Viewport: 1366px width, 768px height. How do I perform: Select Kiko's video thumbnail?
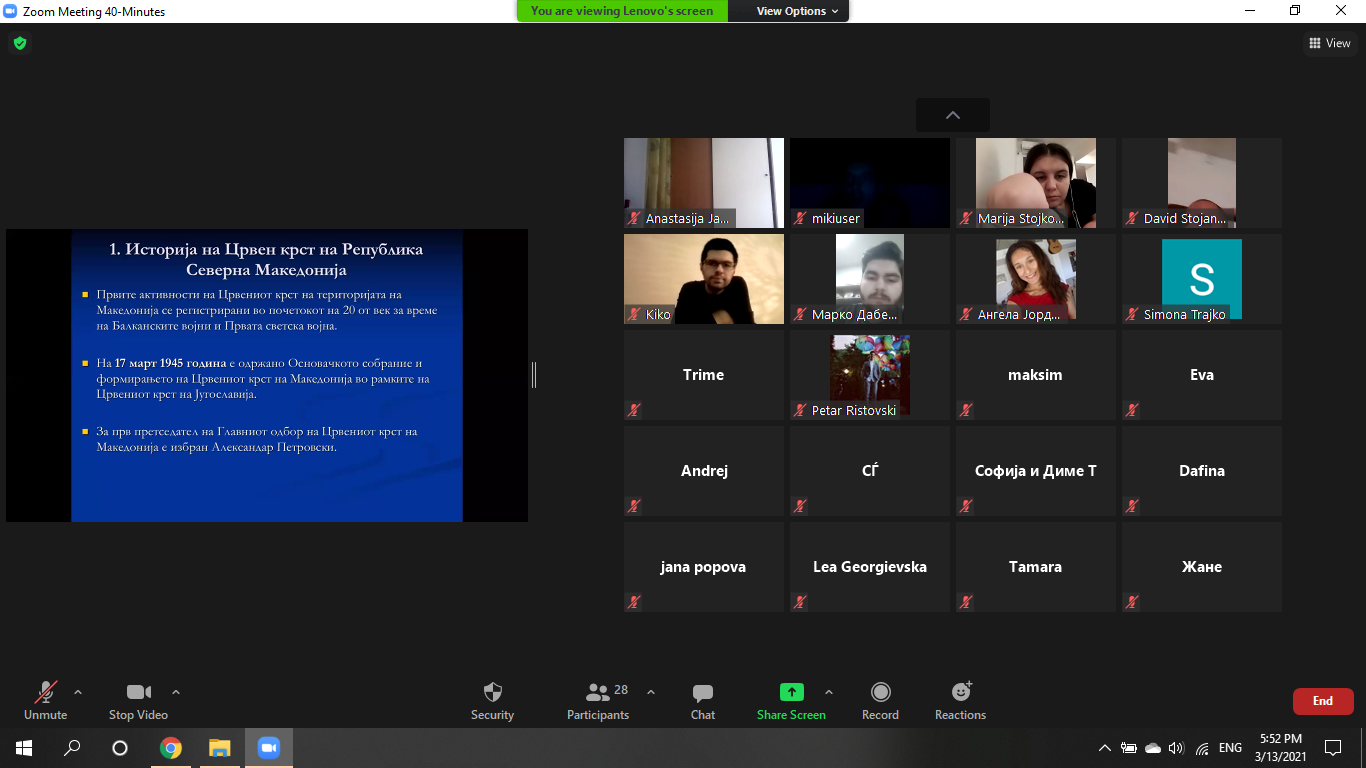704,279
